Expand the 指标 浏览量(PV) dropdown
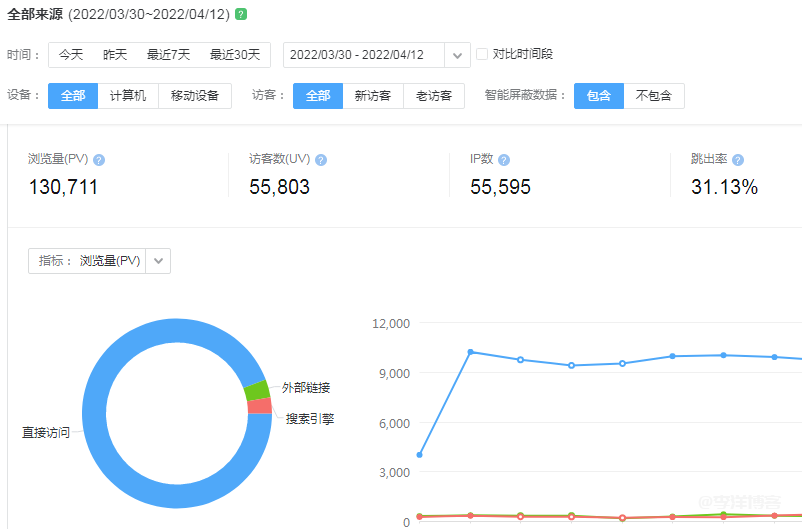Viewport: 802px width, 529px height. [160, 261]
